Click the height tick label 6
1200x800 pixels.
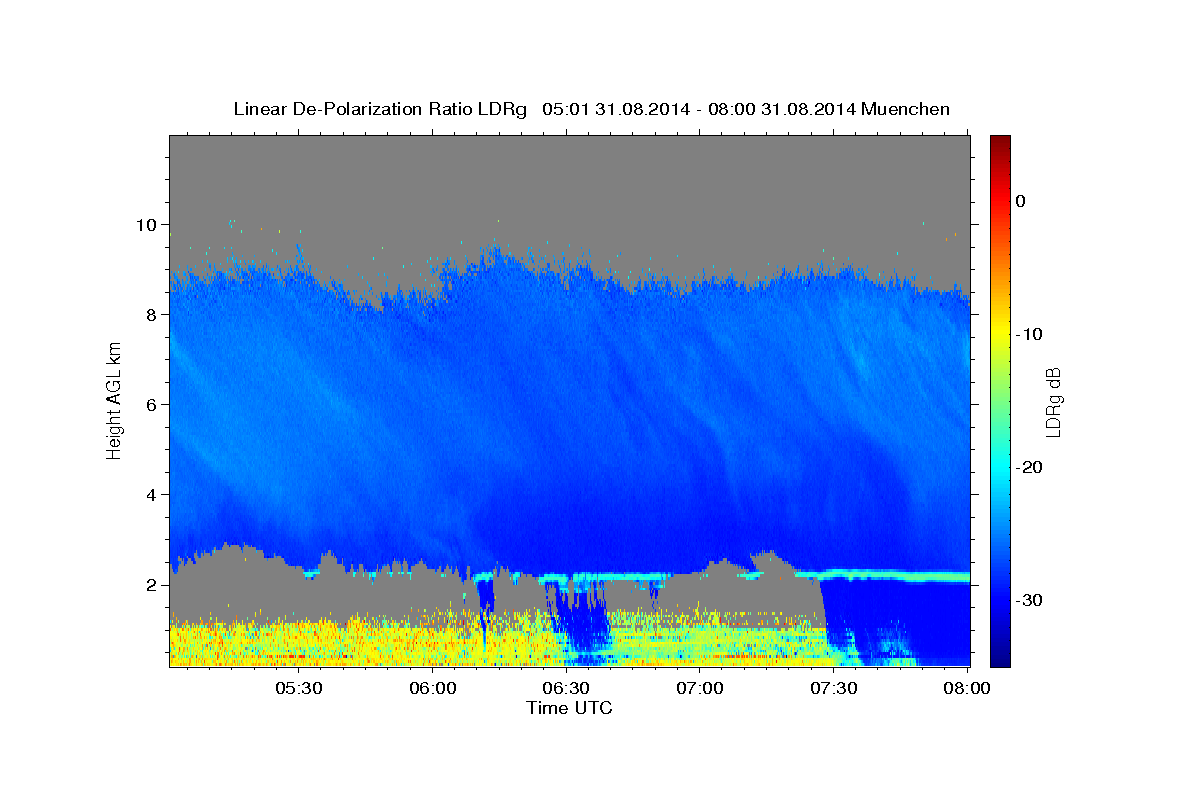(149, 405)
